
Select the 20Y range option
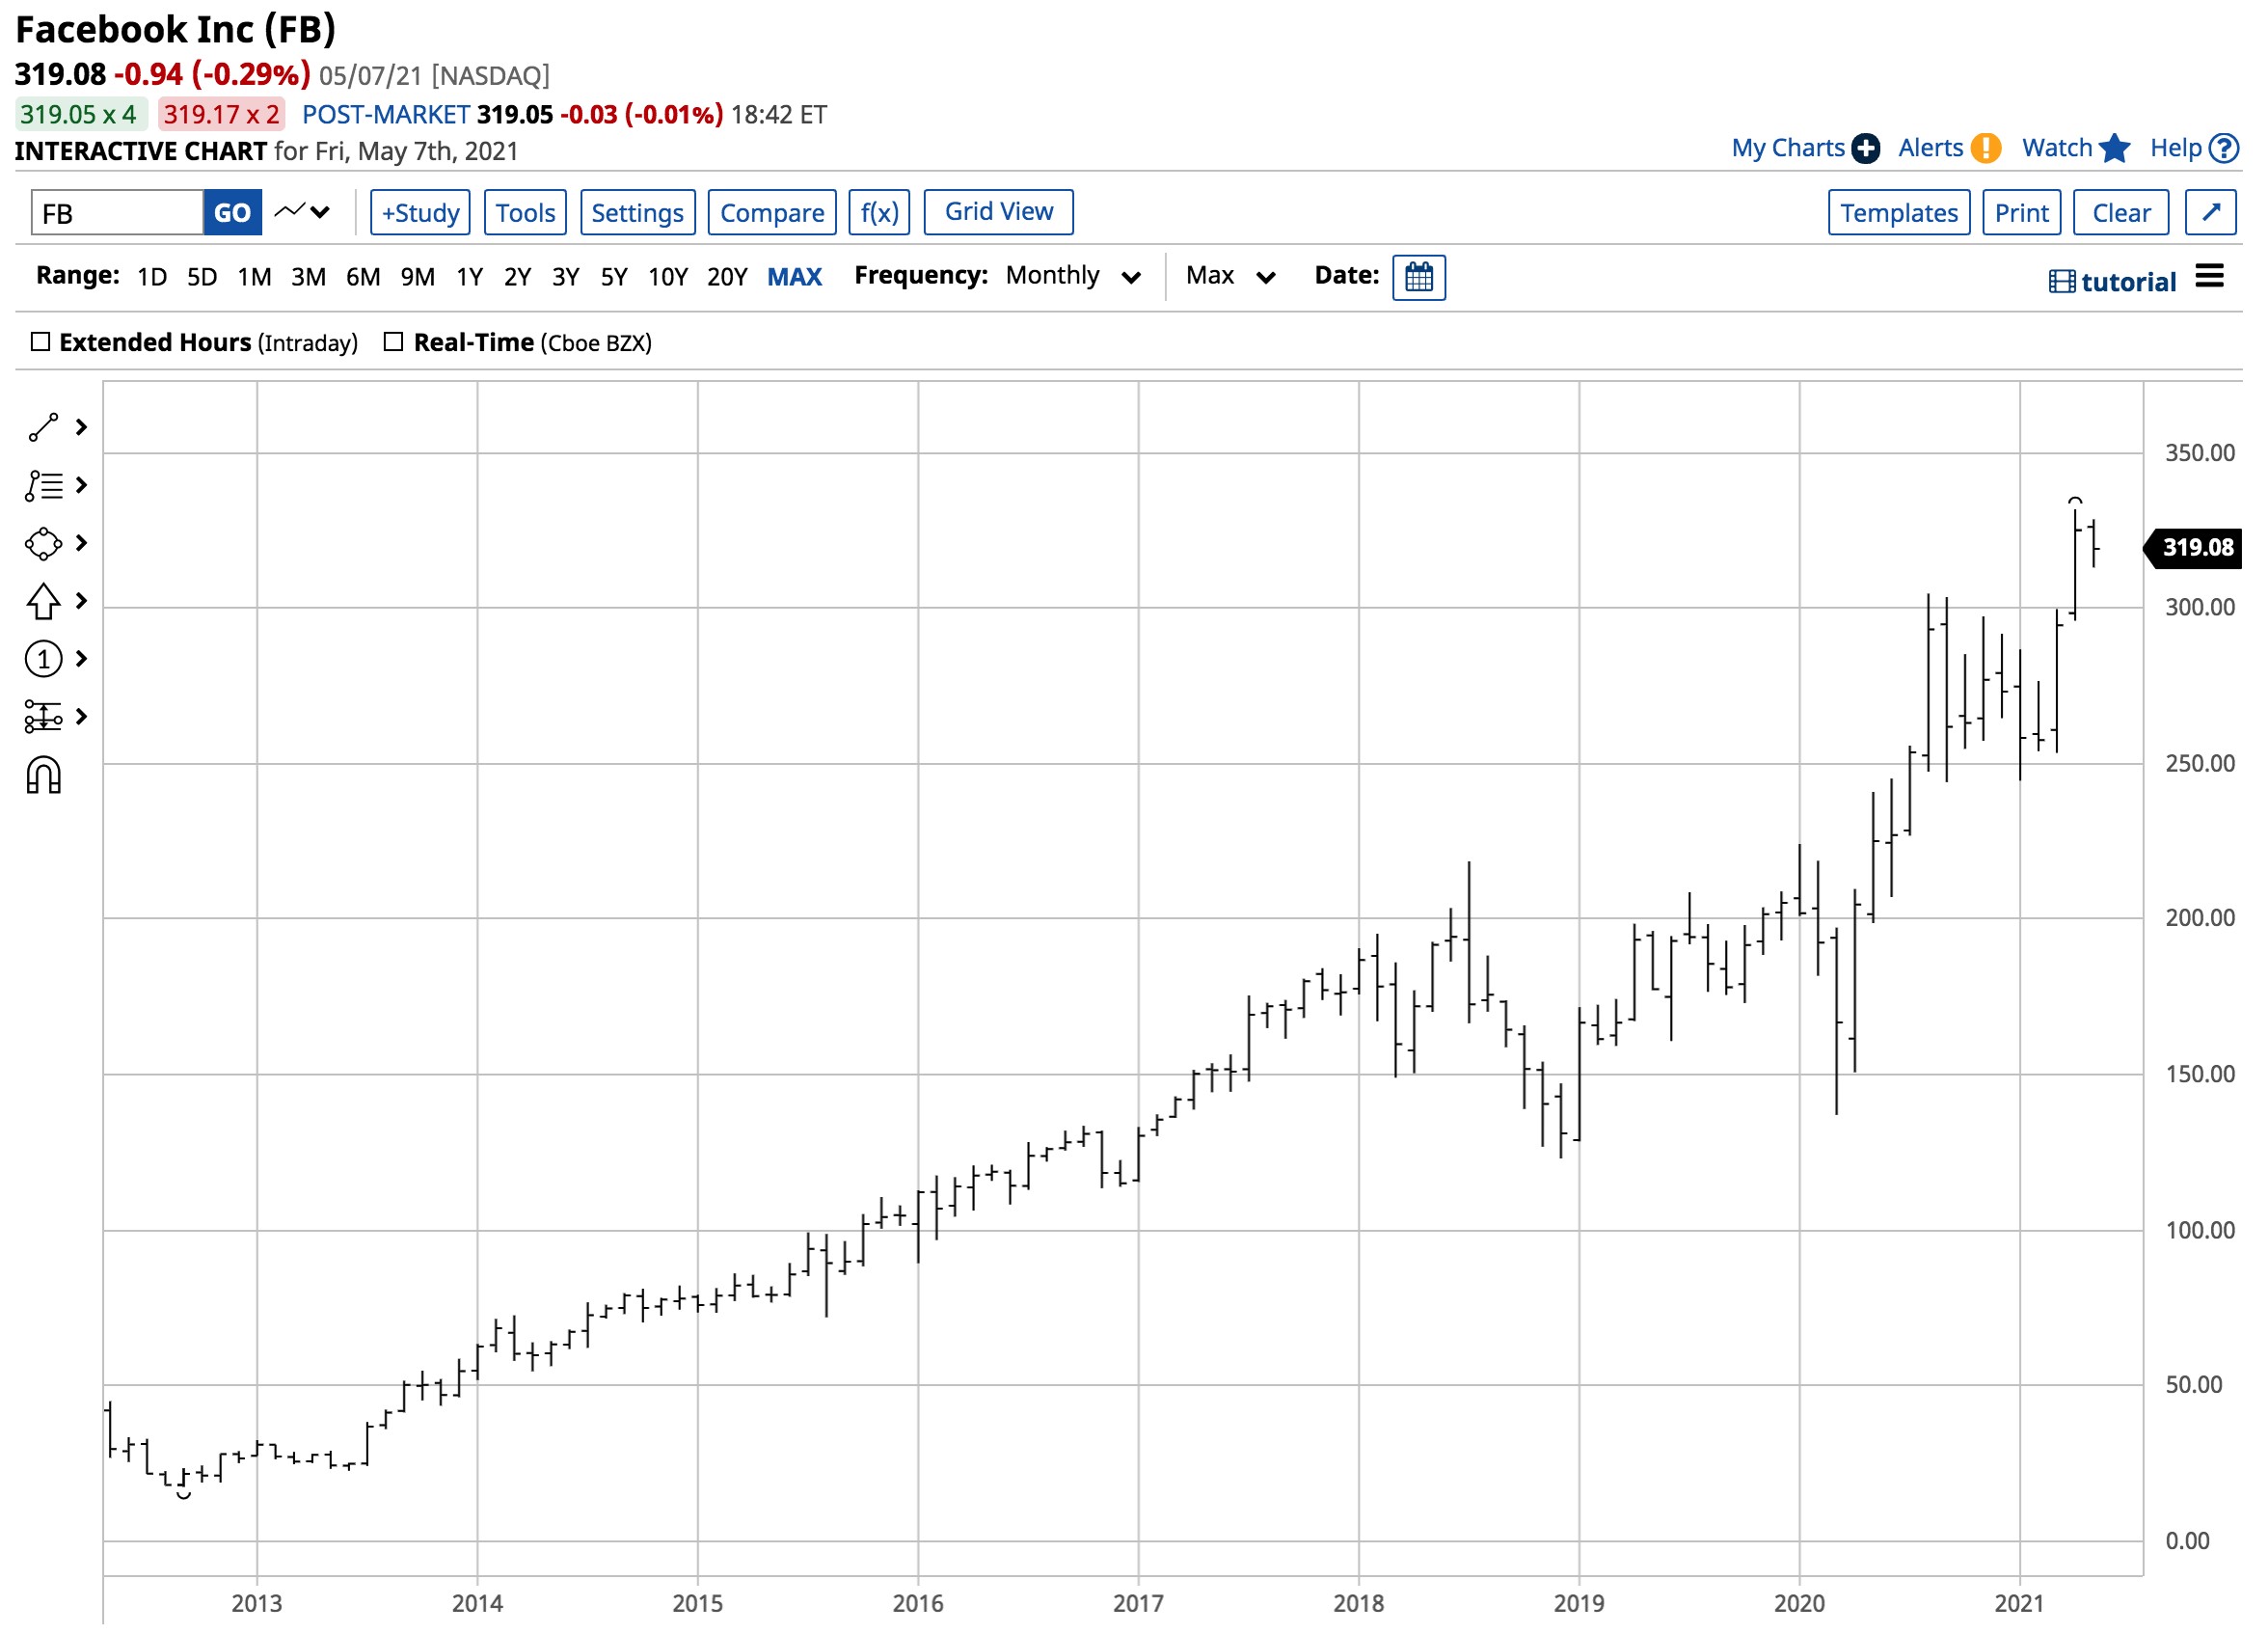point(729,278)
